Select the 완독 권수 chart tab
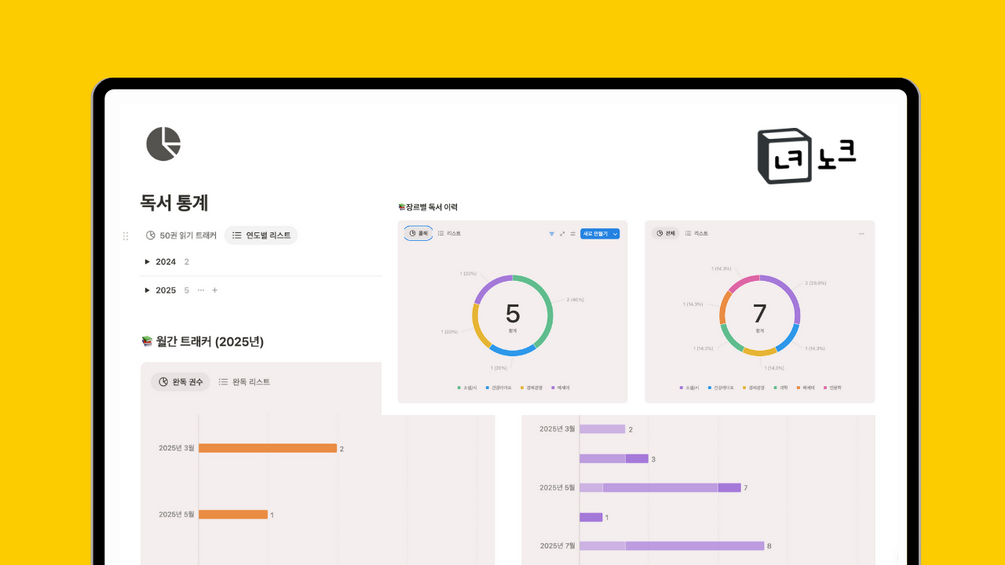Image resolution: width=1005 pixels, height=565 pixels. (180, 382)
